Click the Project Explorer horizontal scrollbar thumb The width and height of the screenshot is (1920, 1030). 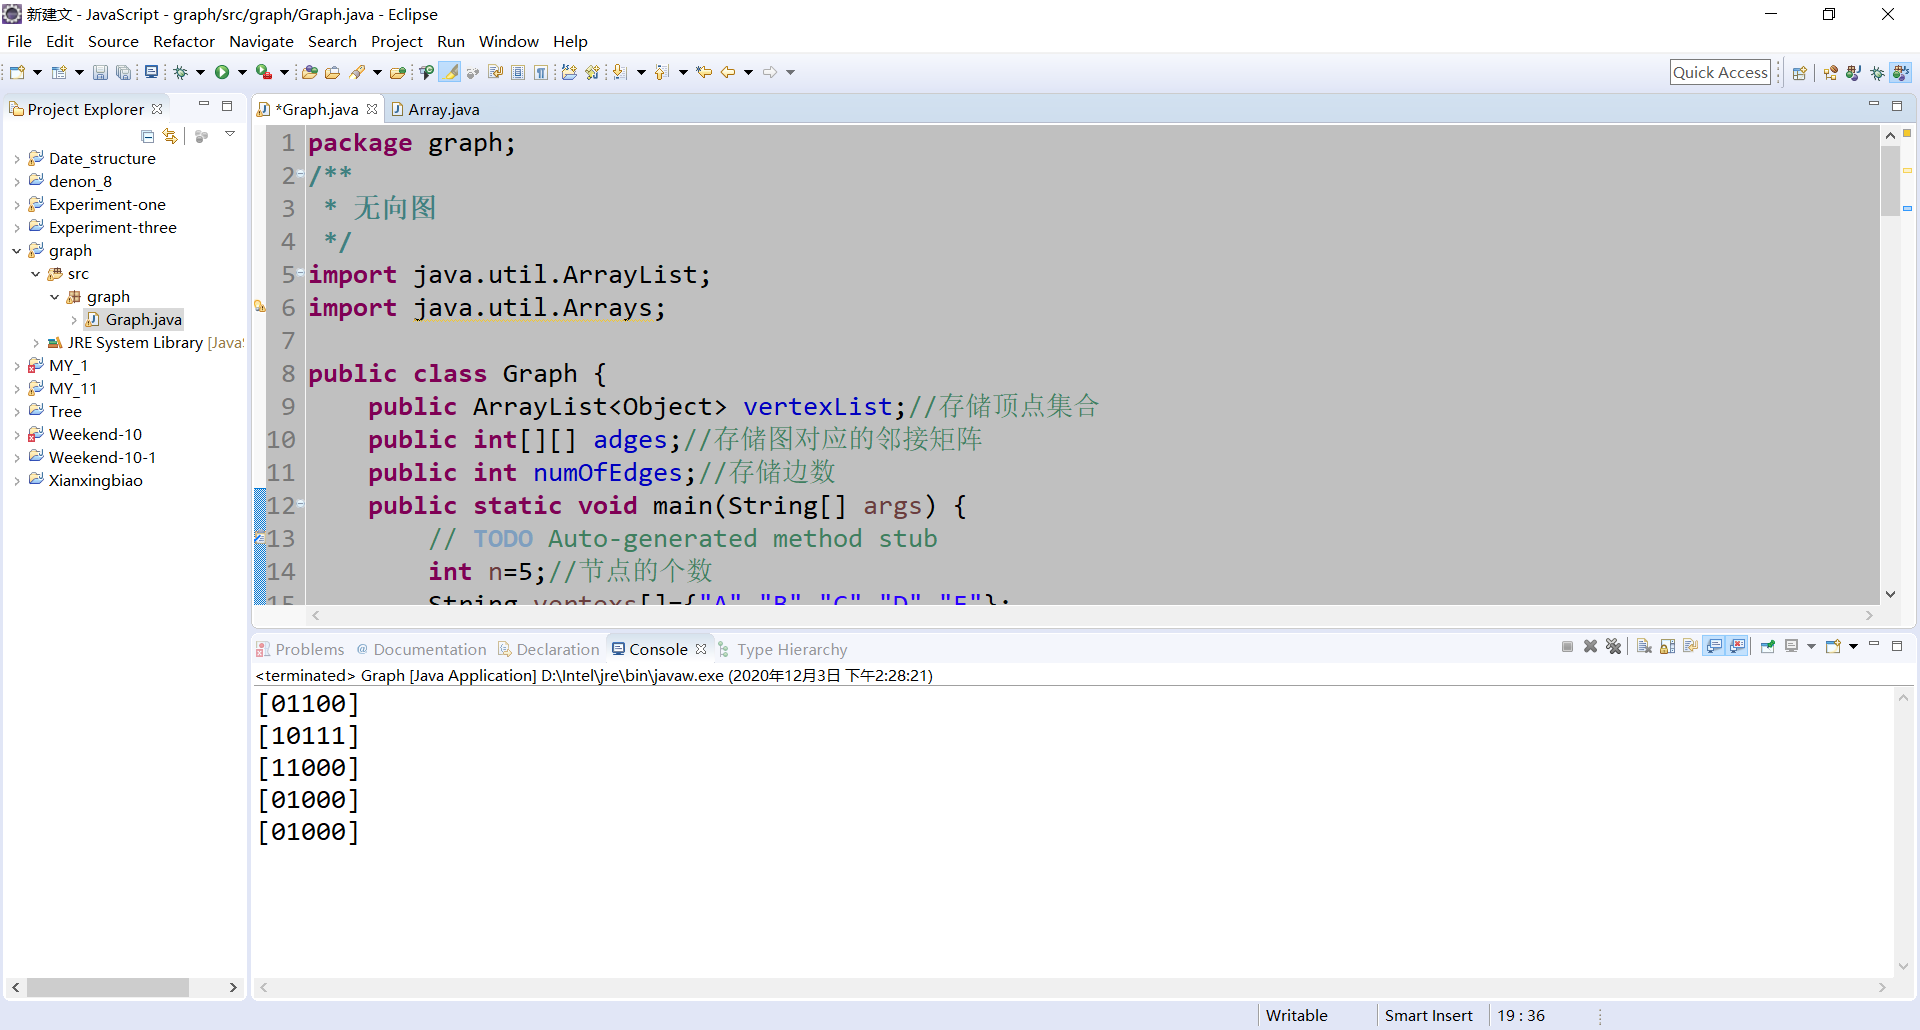(x=108, y=988)
